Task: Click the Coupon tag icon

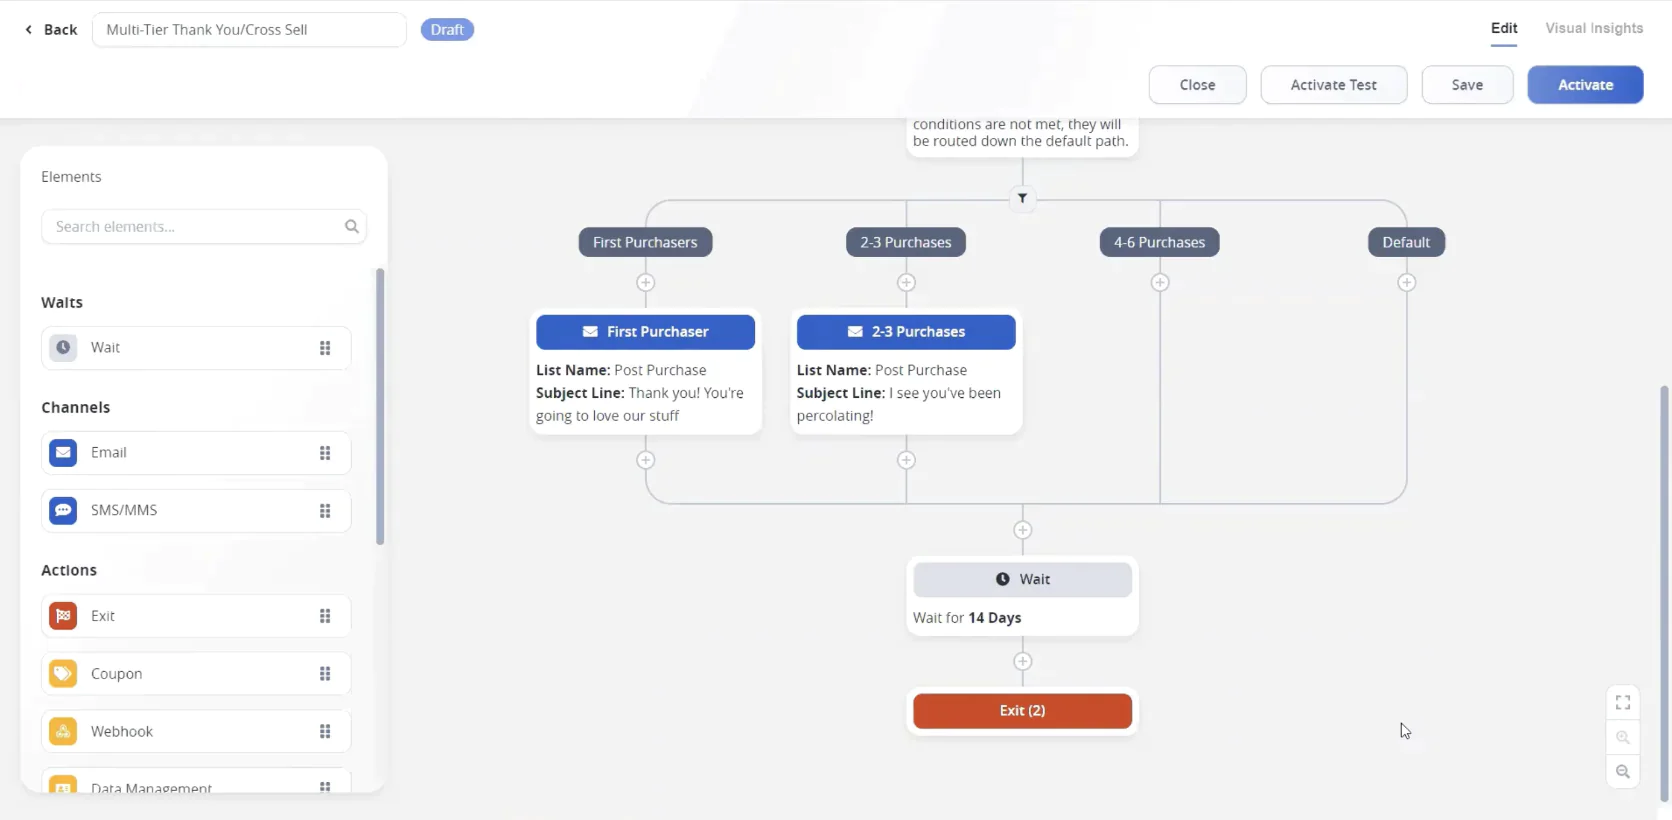Action: (63, 674)
